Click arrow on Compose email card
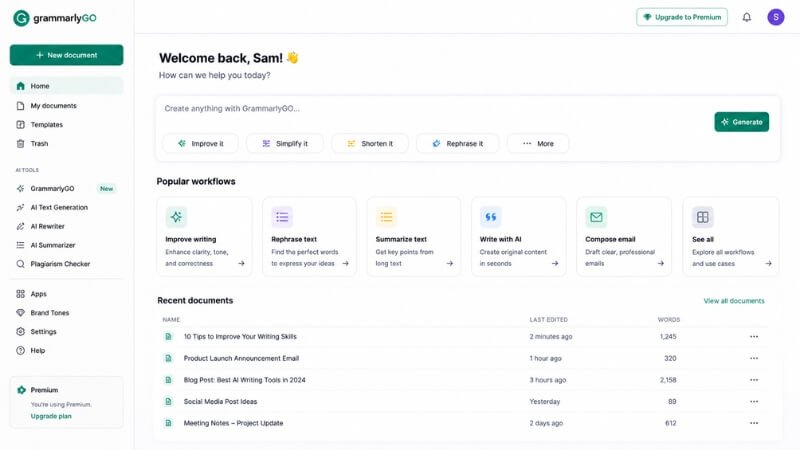Viewport: 800px width, 450px height. point(661,263)
